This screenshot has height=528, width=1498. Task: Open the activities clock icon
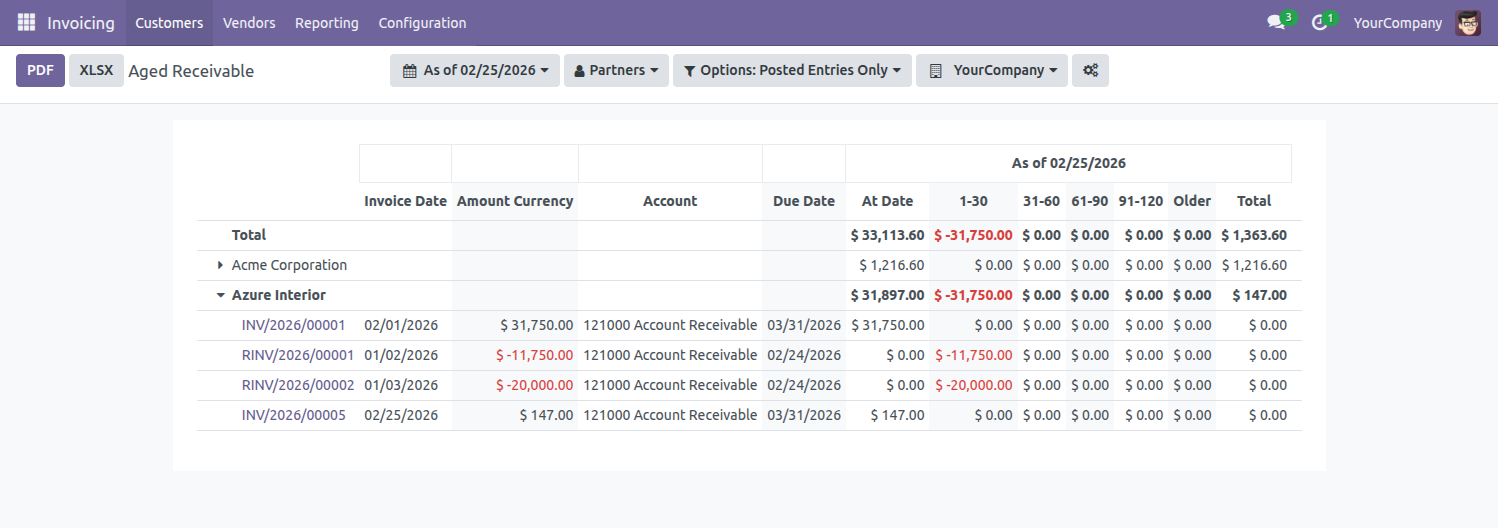1319,22
